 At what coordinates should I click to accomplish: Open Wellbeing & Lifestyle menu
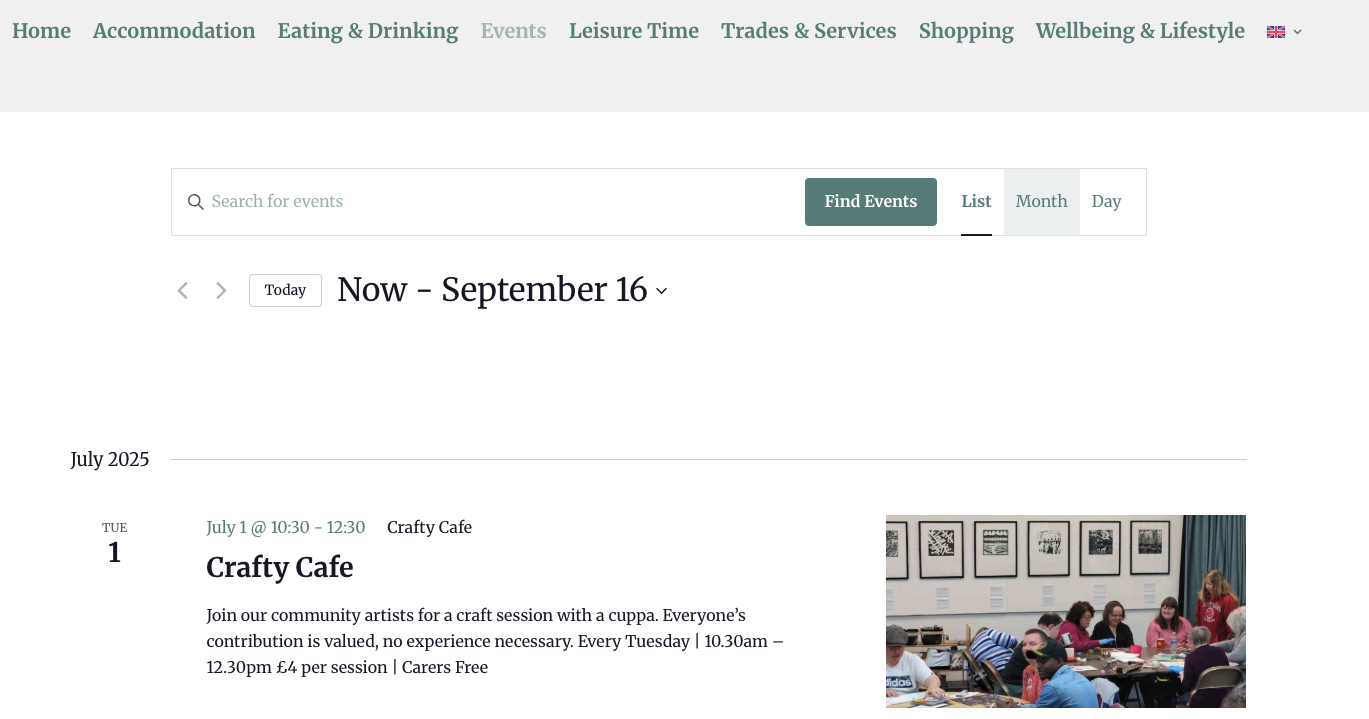[1140, 31]
